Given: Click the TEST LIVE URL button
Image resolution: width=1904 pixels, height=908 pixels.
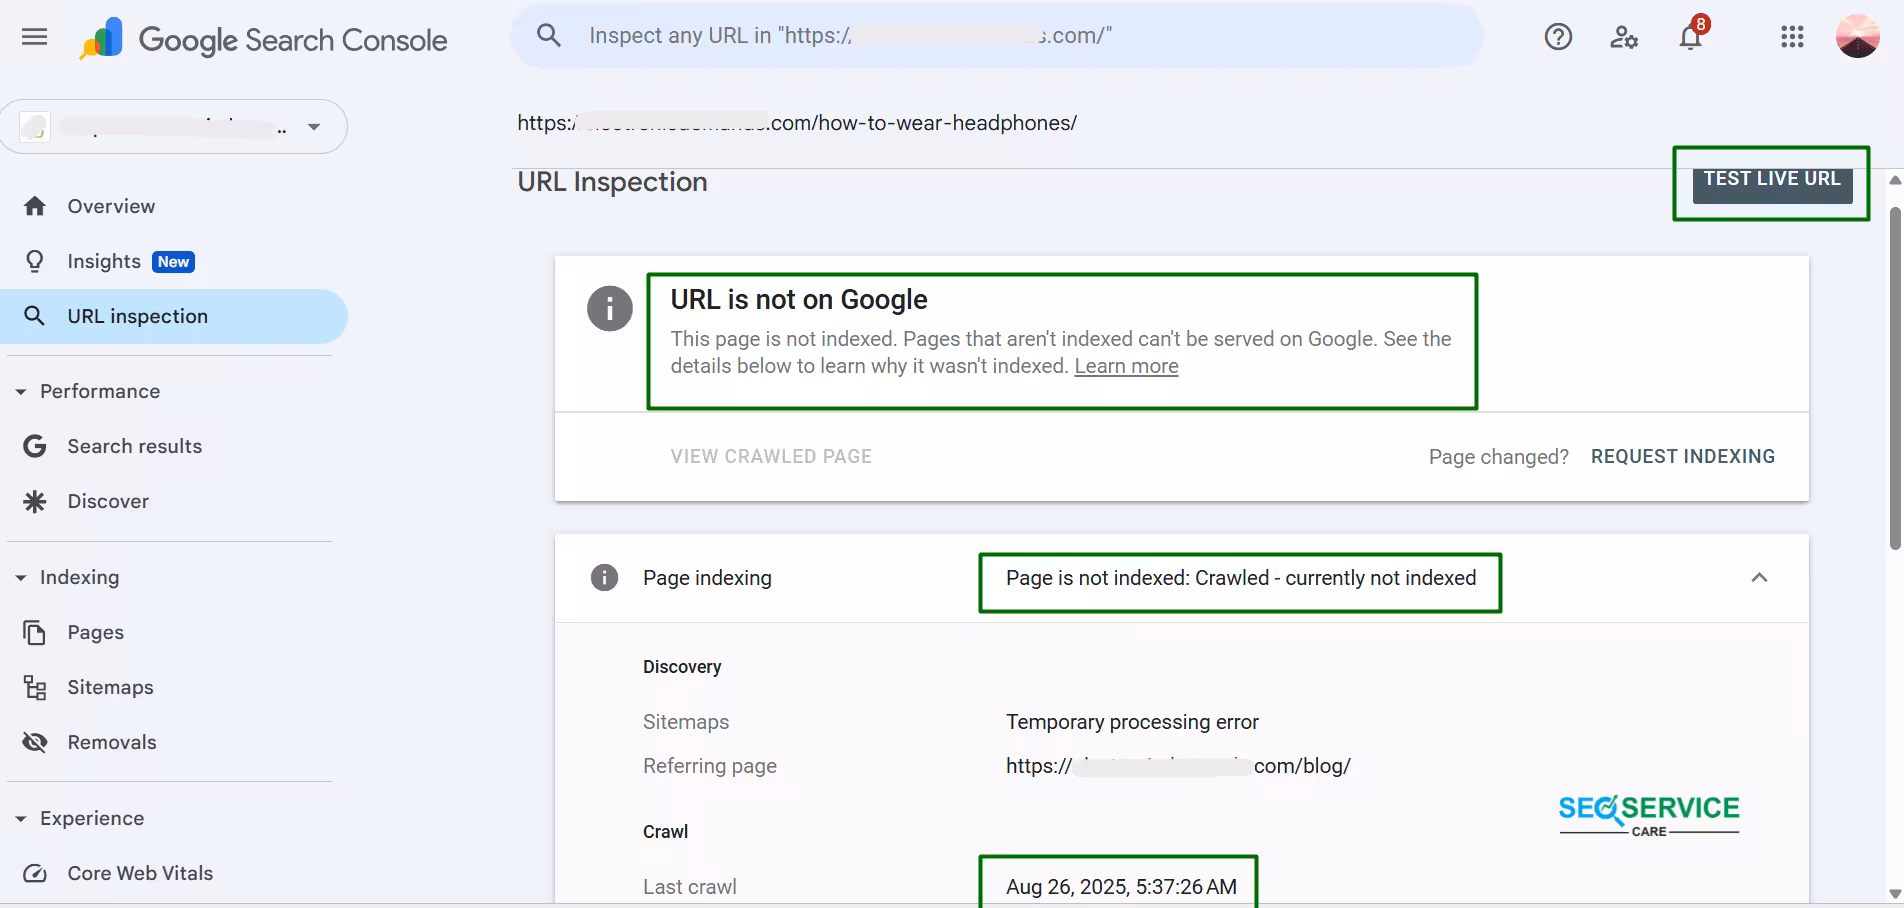Looking at the screenshot, I should (x=1771, y=178).
